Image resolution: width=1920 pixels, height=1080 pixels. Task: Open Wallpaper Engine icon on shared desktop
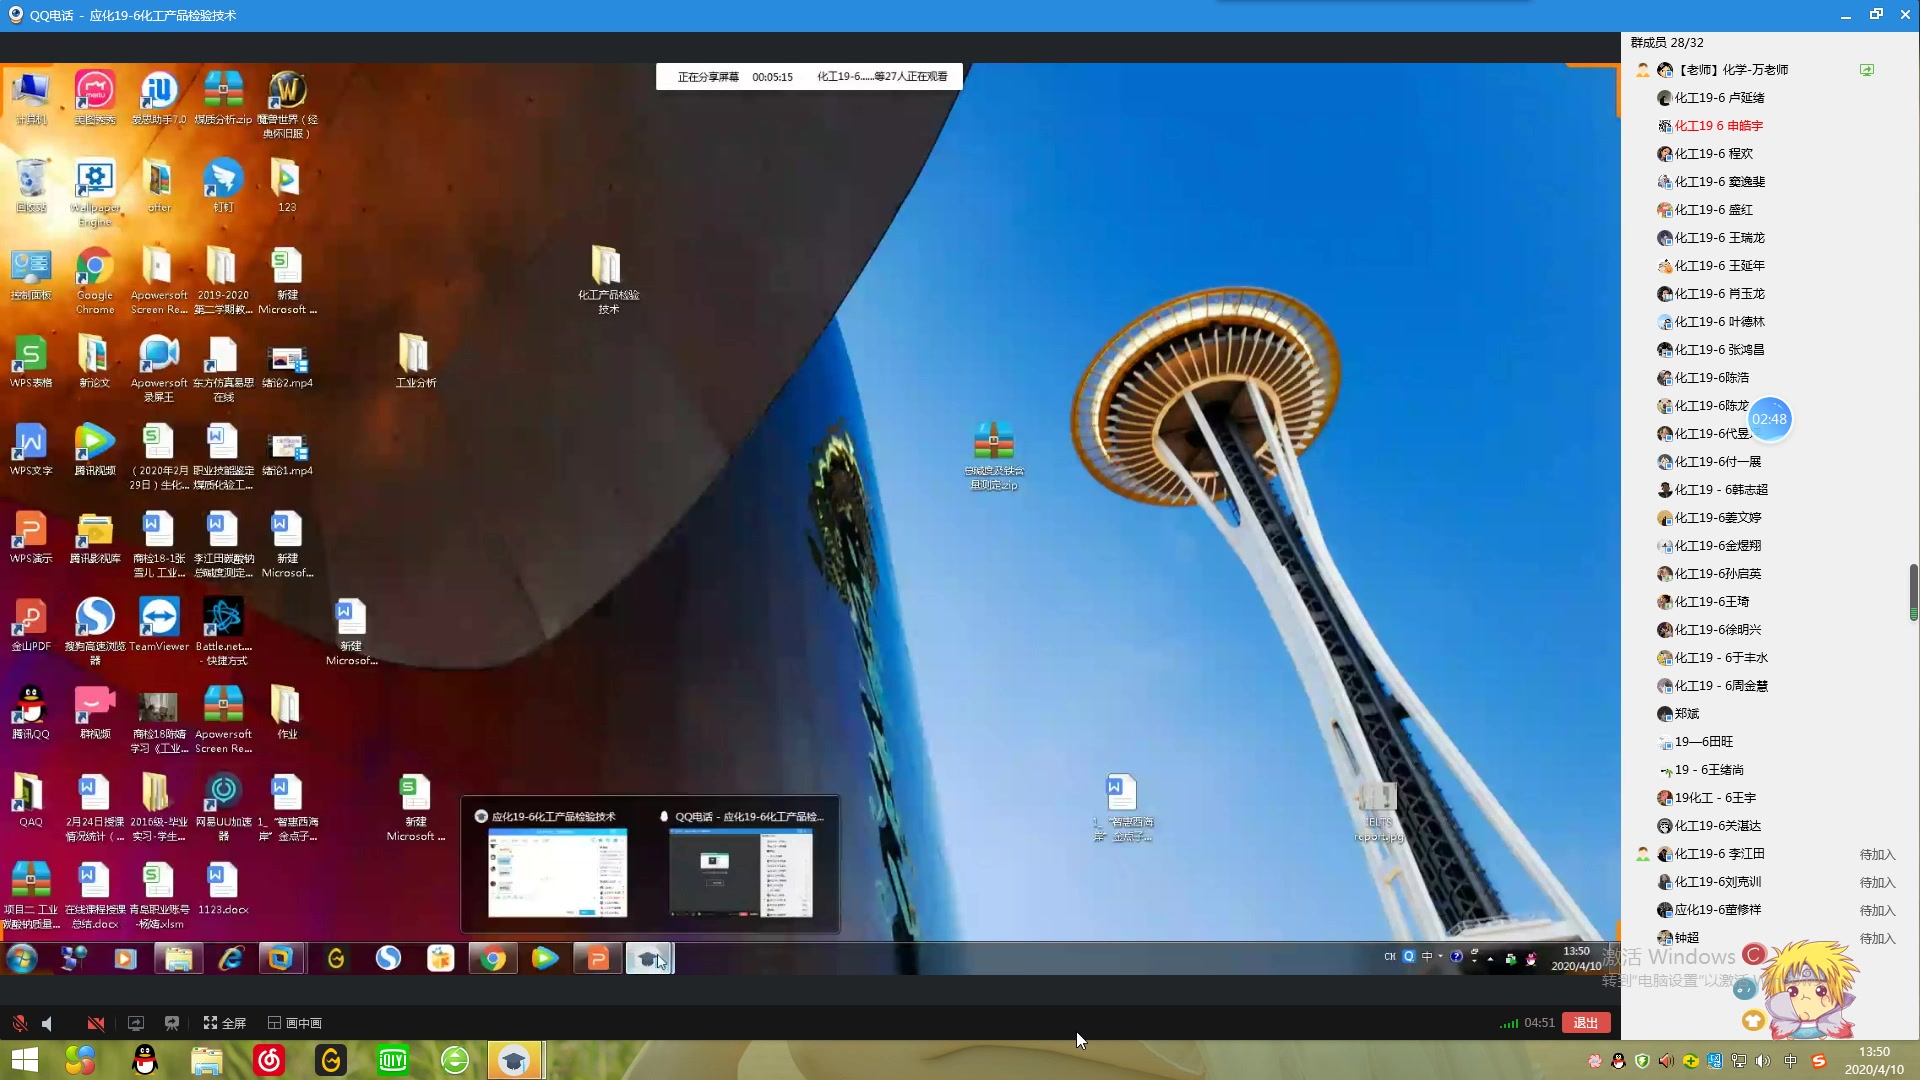(x=95, y=192)
